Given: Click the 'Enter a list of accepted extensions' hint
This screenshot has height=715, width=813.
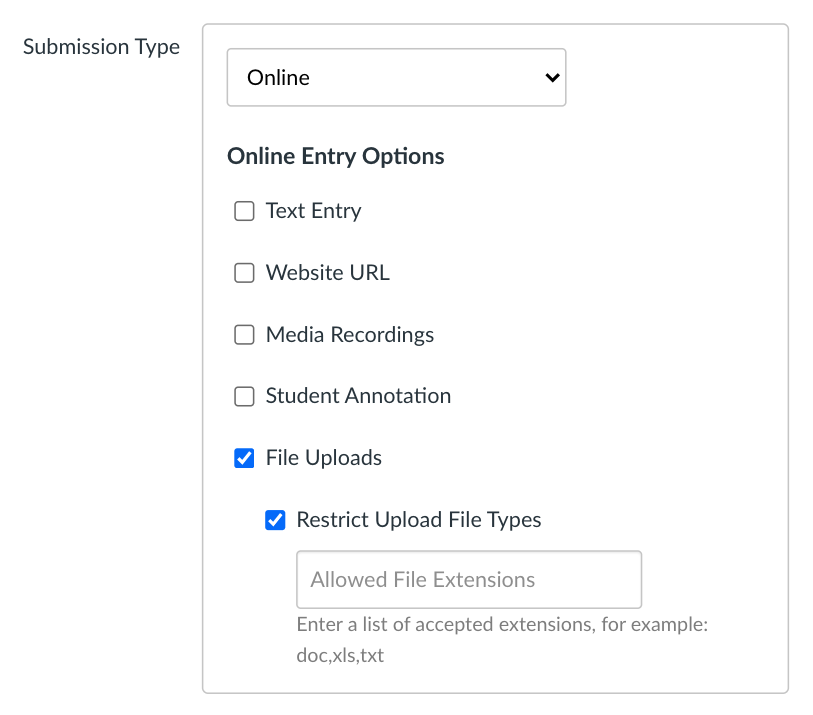Looking at the screenshot, I should [x=501, y=626].
